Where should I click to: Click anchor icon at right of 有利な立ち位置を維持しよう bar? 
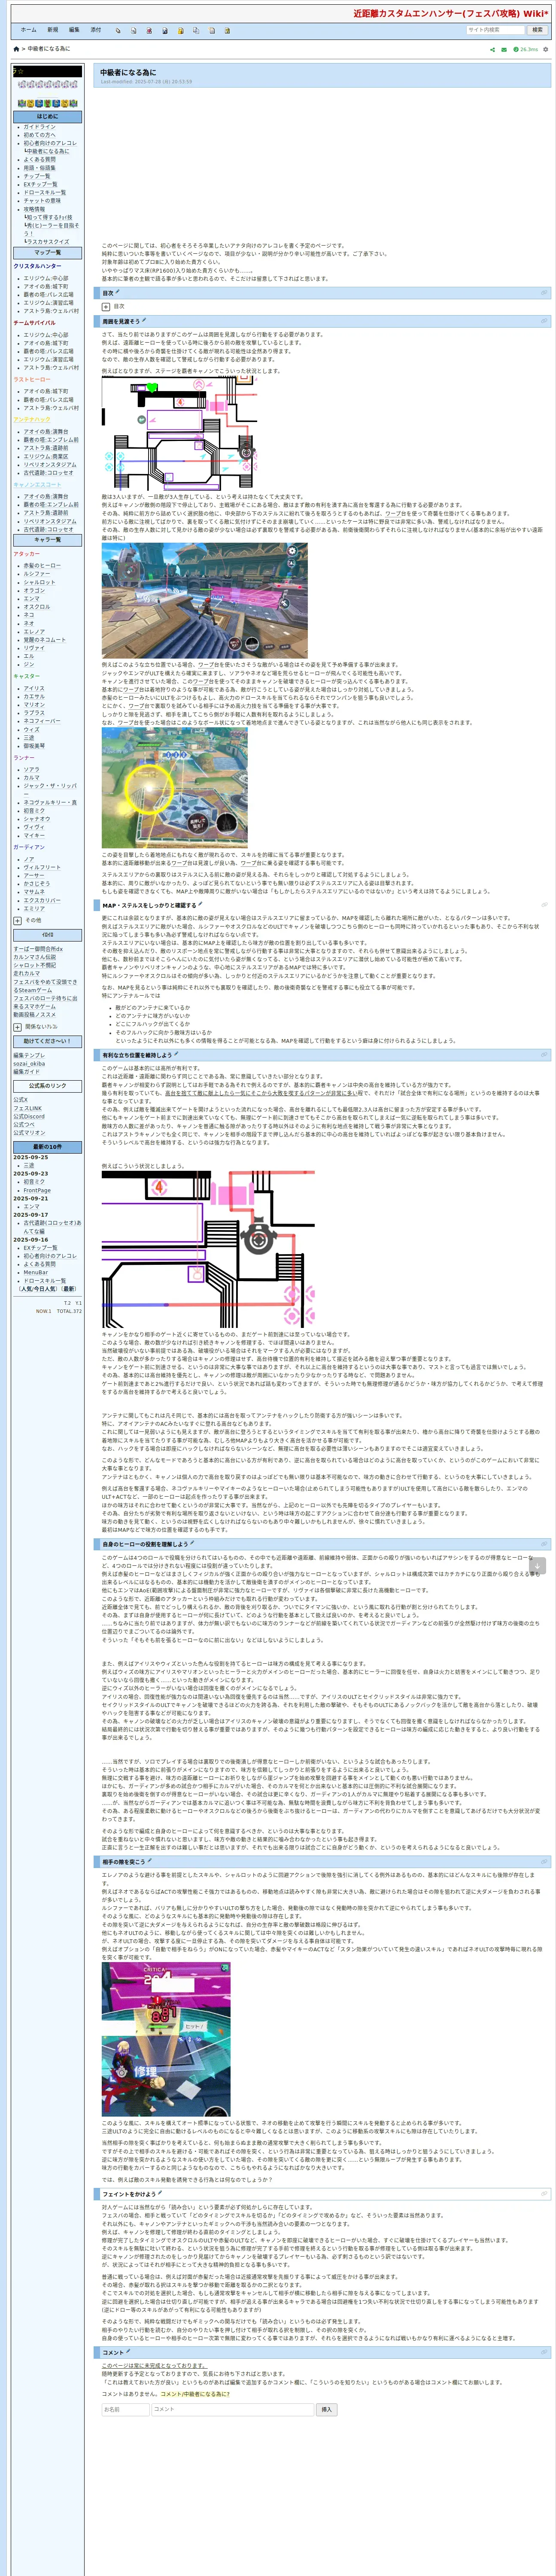[x=544, y=1054]
